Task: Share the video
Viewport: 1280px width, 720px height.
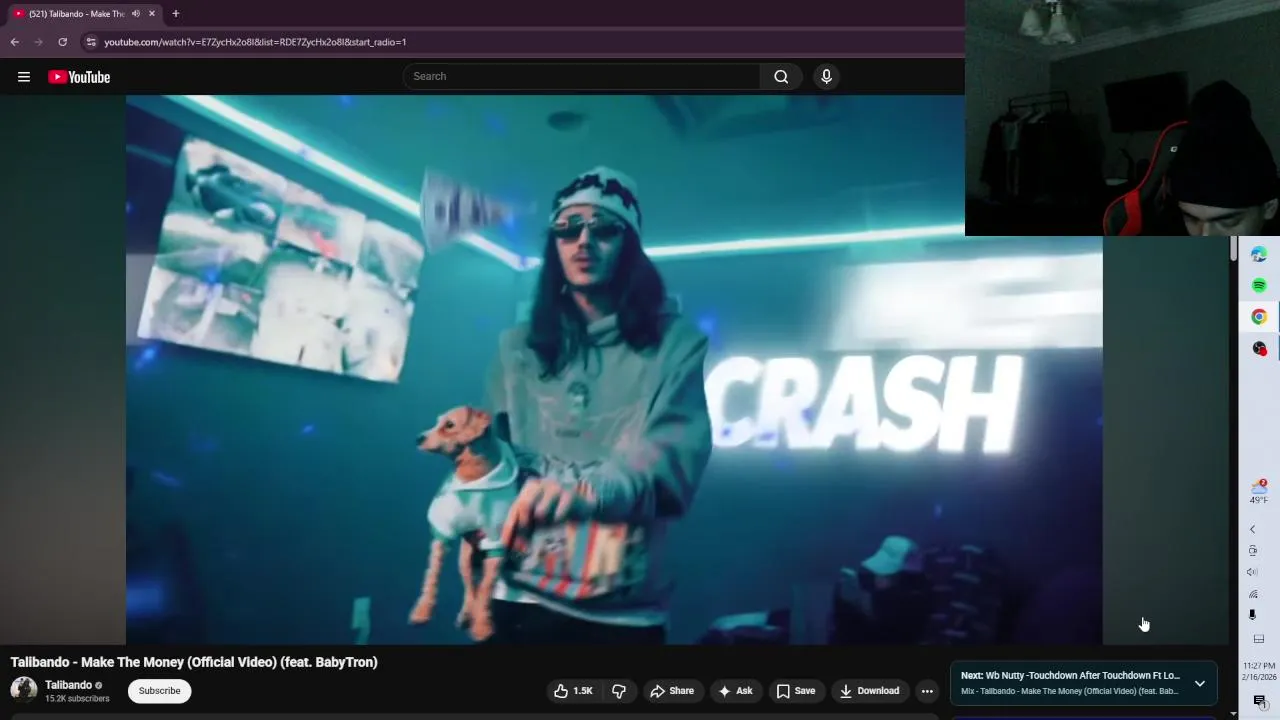Action: point(672,691)
